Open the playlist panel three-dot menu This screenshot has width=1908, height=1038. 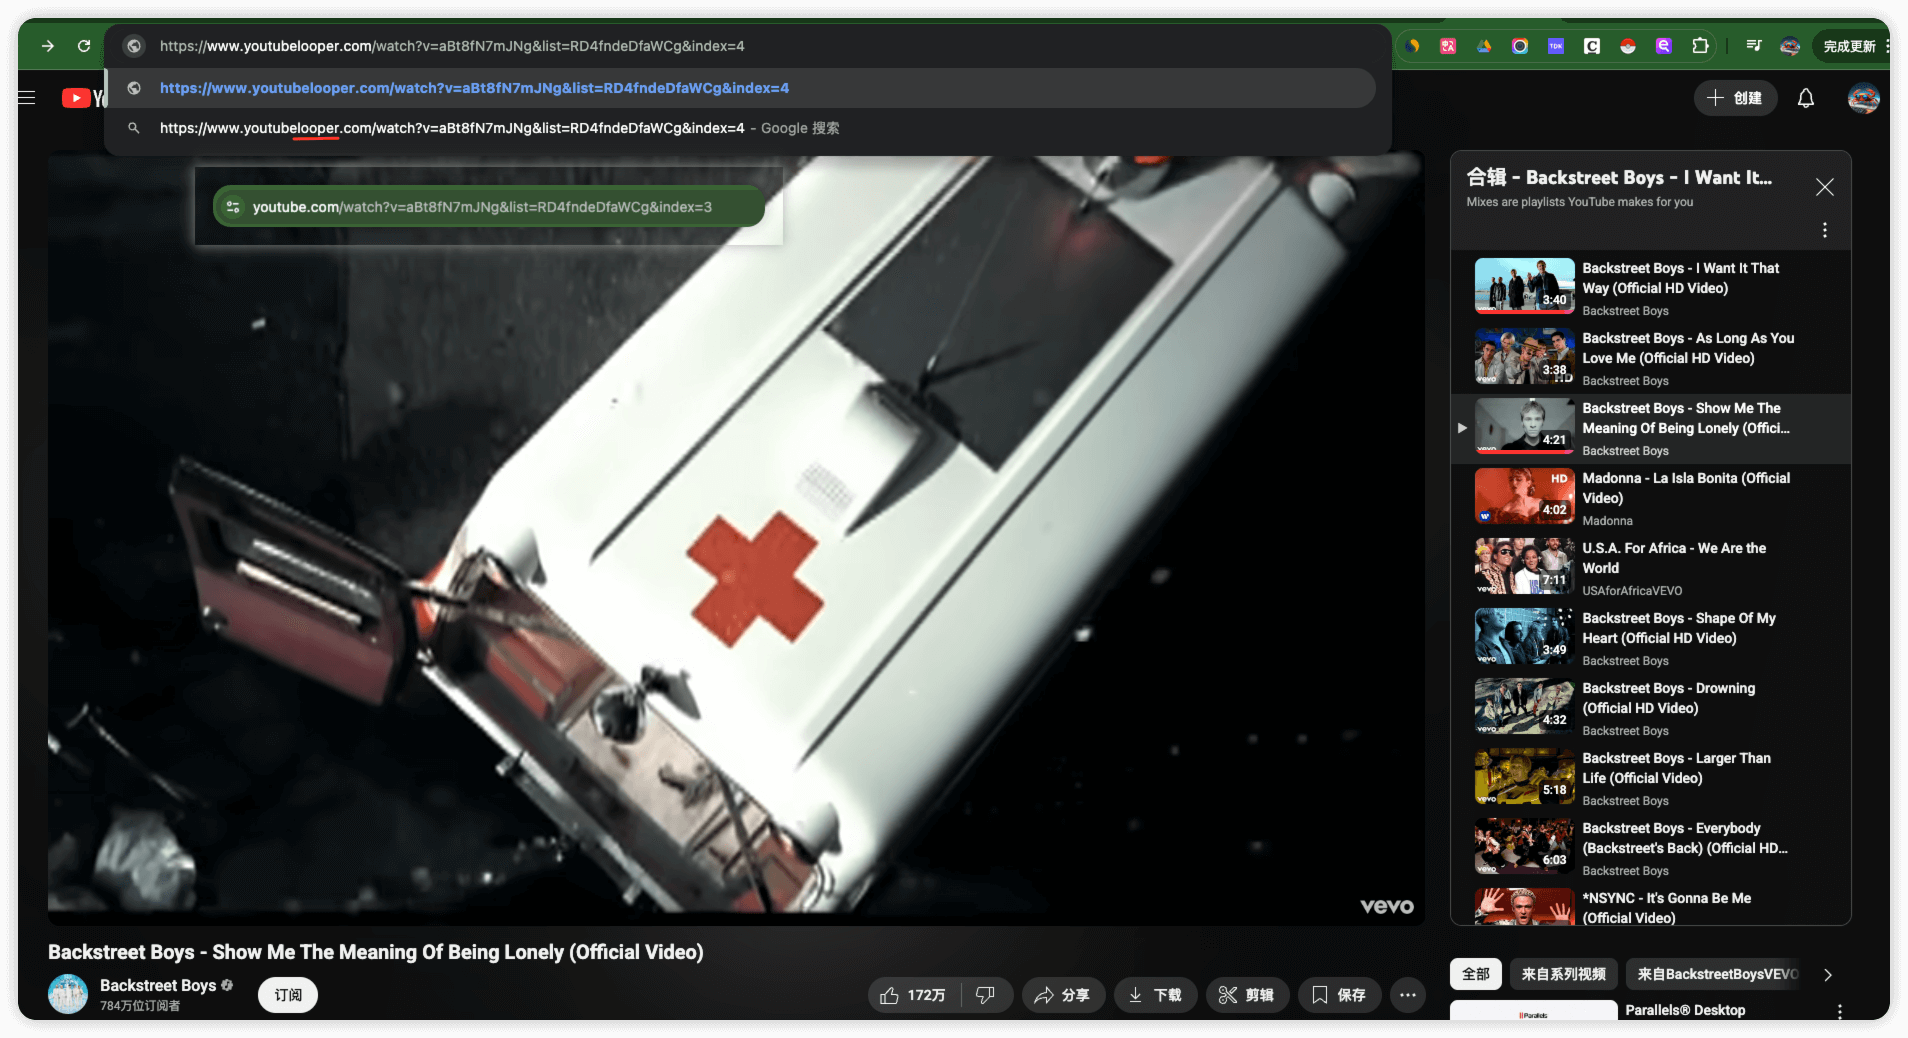pyautogui.click(x=1825, y=230)
